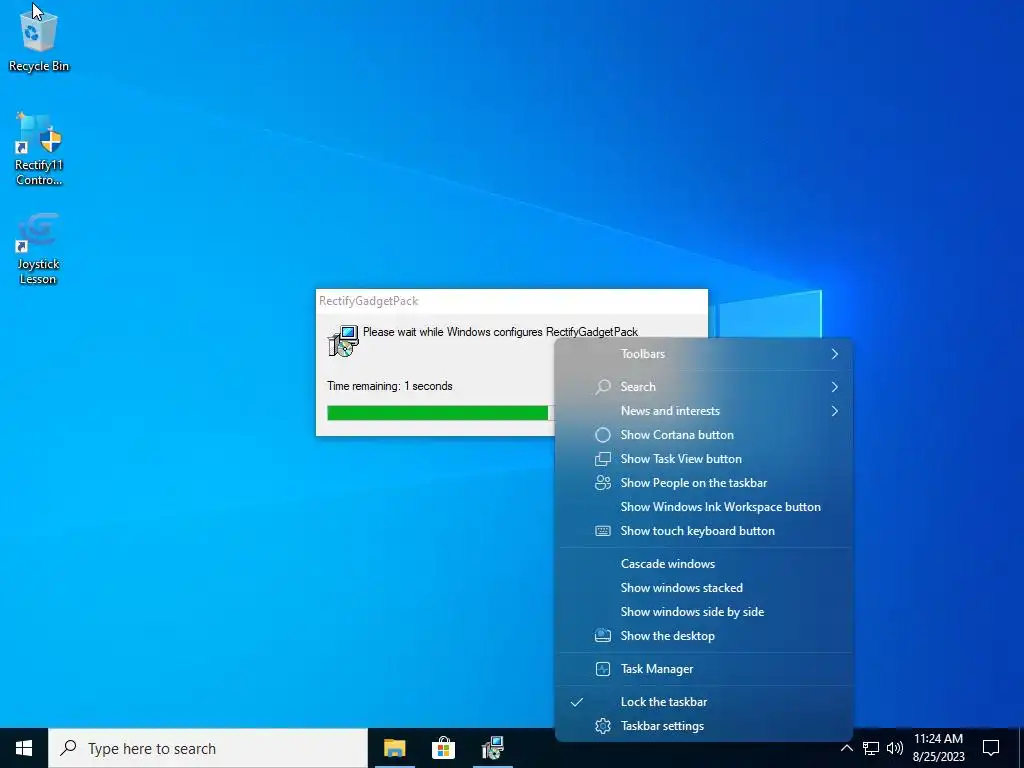Click the green installation progress bar

click(438, 413)
